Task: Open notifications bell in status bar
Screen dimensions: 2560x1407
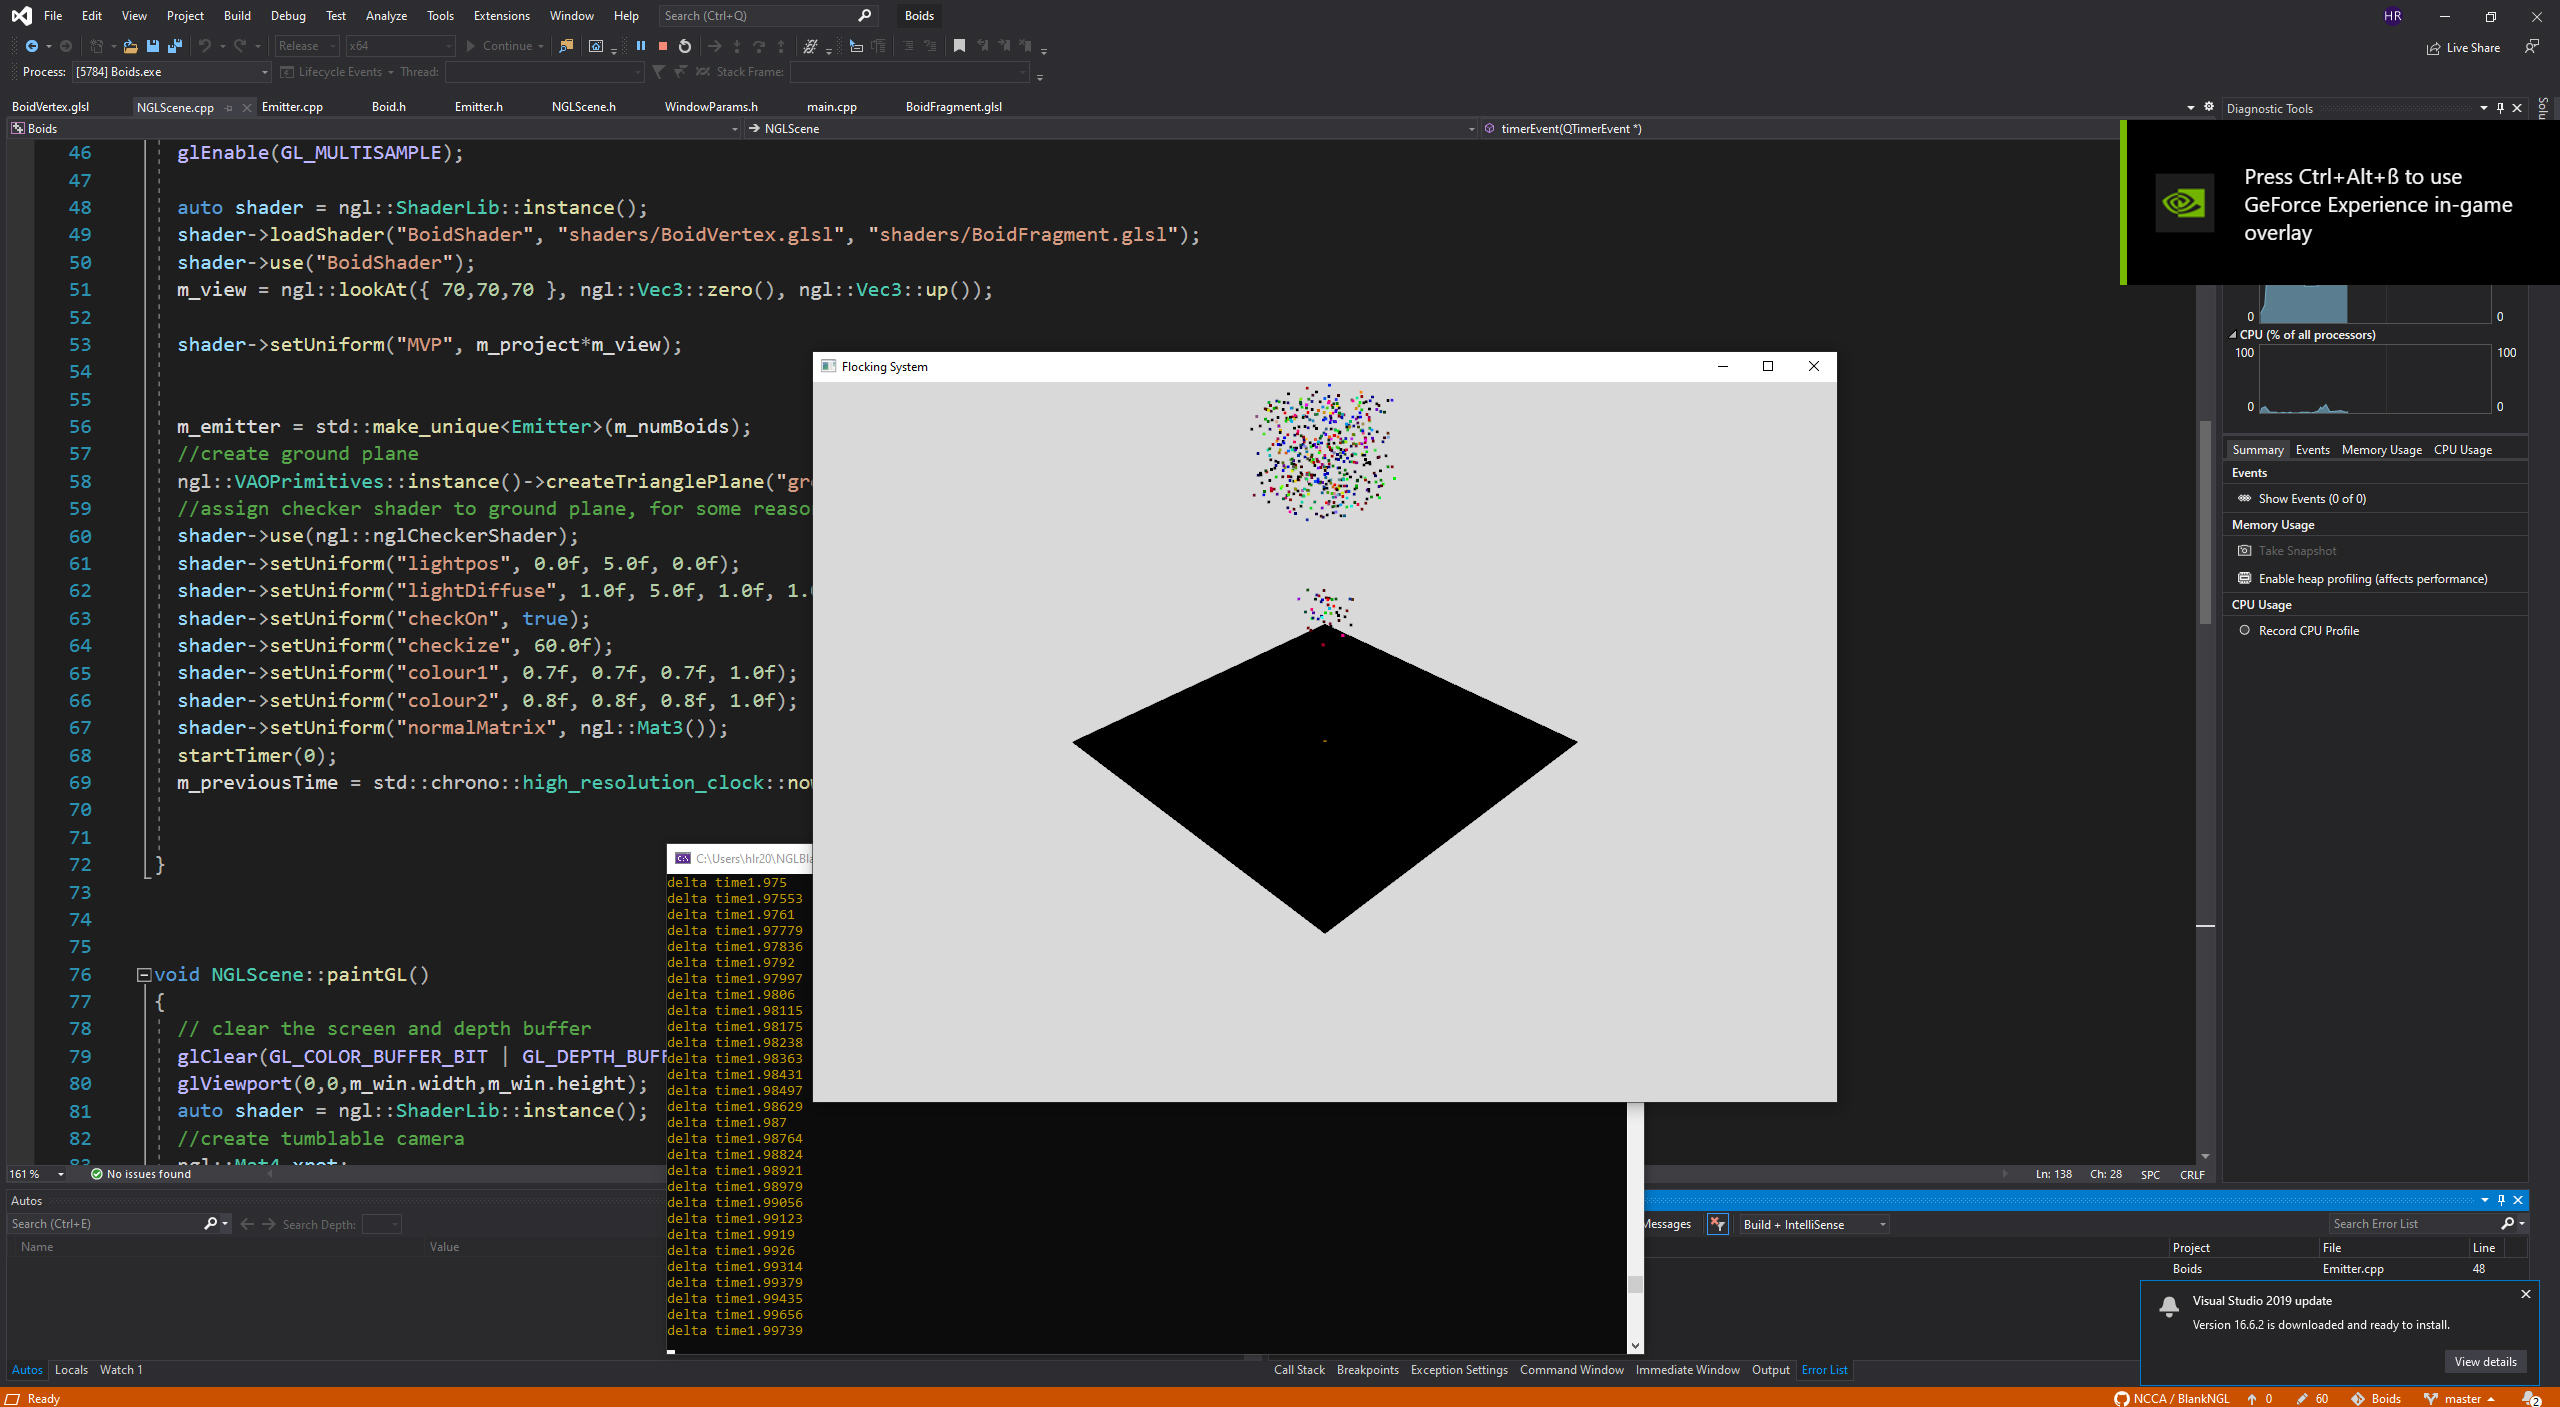Action: tap(2531, 1398)
